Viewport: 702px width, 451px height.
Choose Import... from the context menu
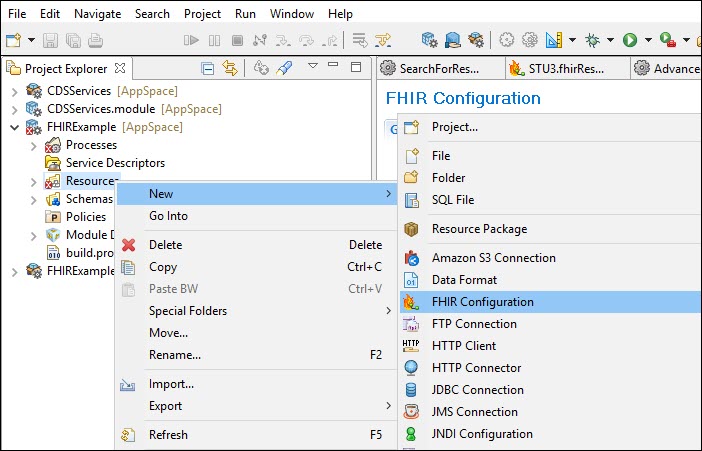coord(171,384)
